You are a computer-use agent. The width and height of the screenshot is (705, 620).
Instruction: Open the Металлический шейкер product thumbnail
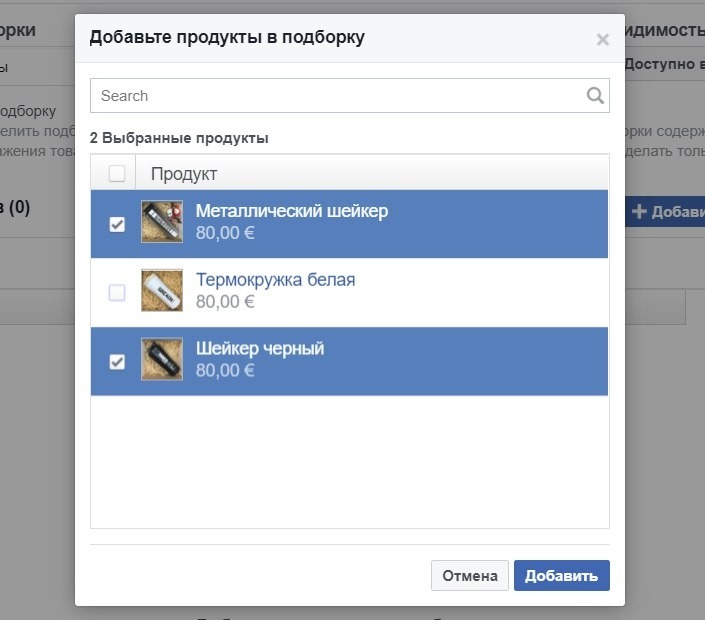click(x=162, y=222)
